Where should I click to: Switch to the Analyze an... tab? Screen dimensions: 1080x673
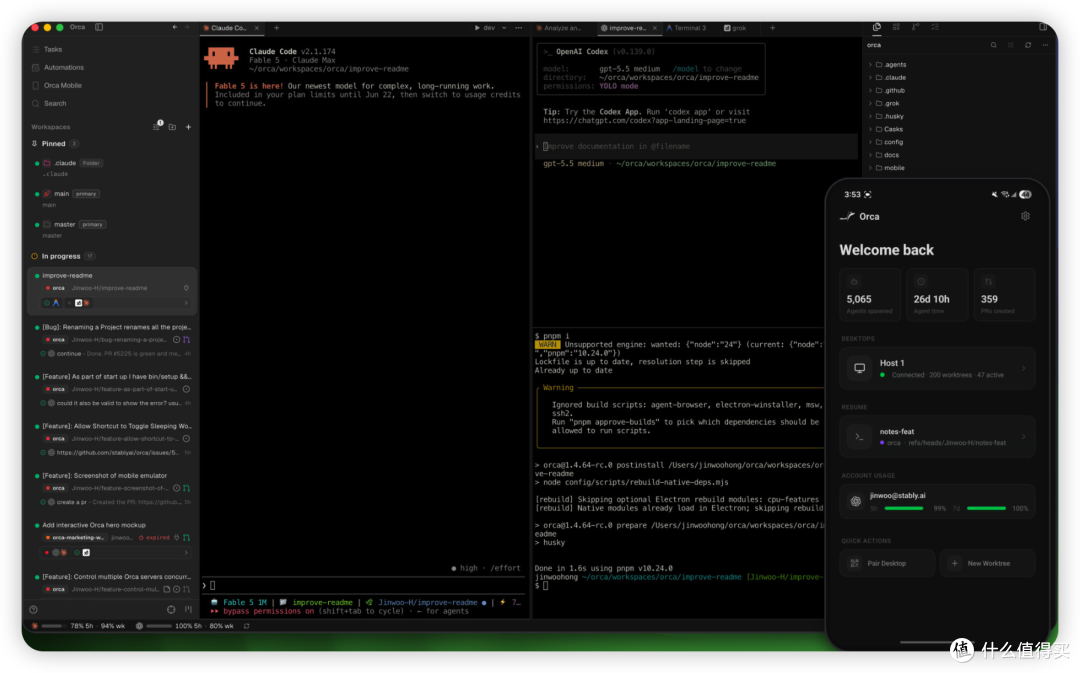pyautogui.click(x=559, y=28)
